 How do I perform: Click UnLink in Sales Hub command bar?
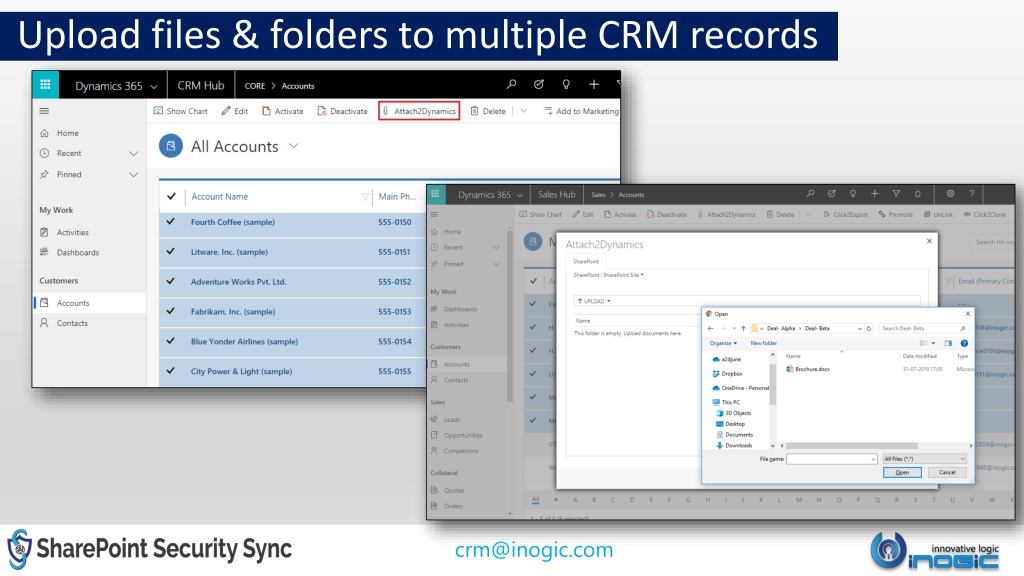pyautogui.click(x=938, y=214)
